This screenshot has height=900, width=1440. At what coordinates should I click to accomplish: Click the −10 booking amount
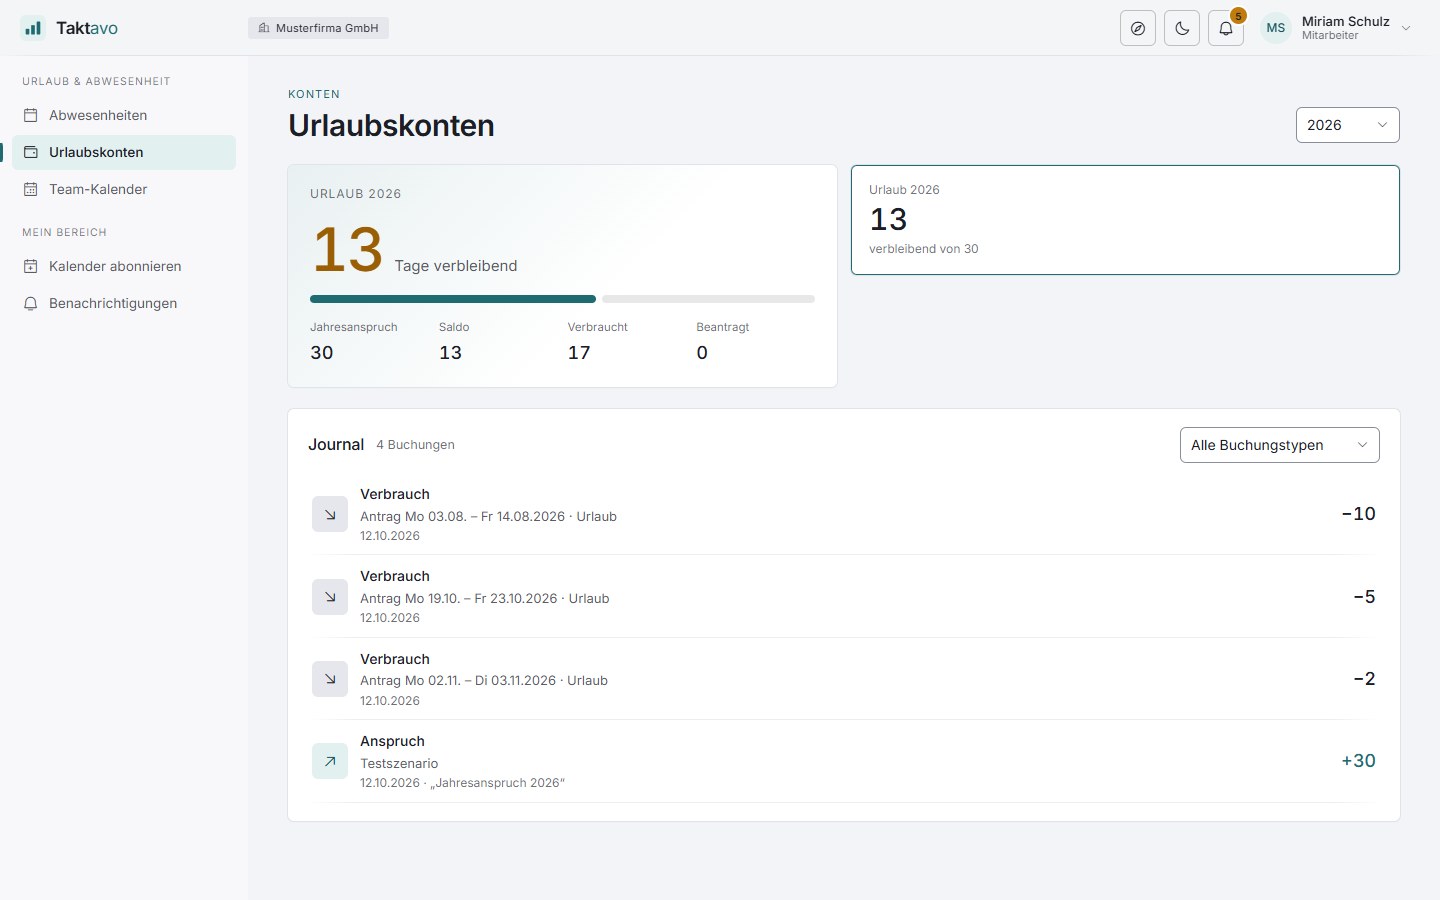[1358, 514]
